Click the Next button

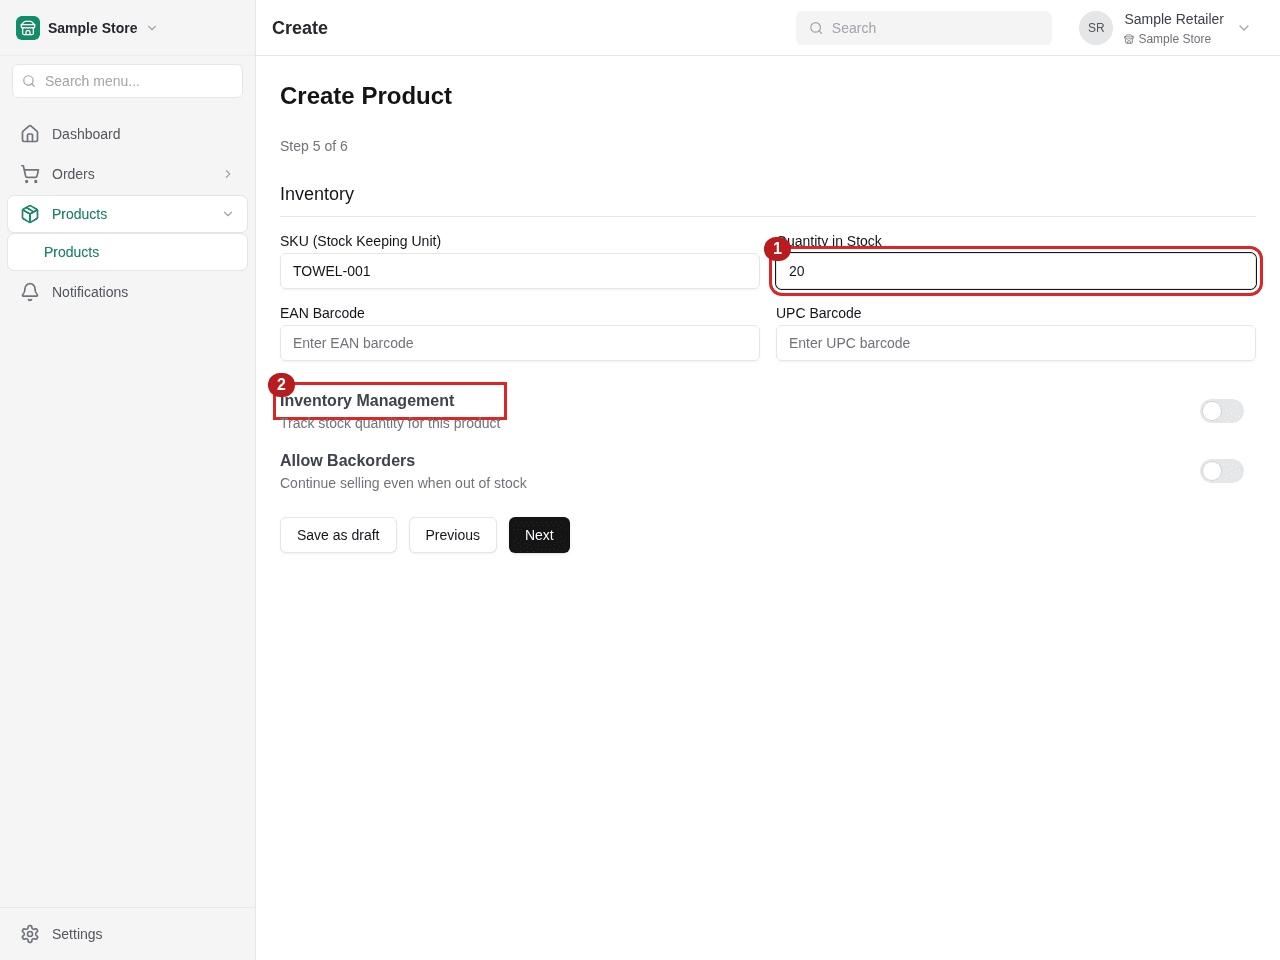coord(539,535)
